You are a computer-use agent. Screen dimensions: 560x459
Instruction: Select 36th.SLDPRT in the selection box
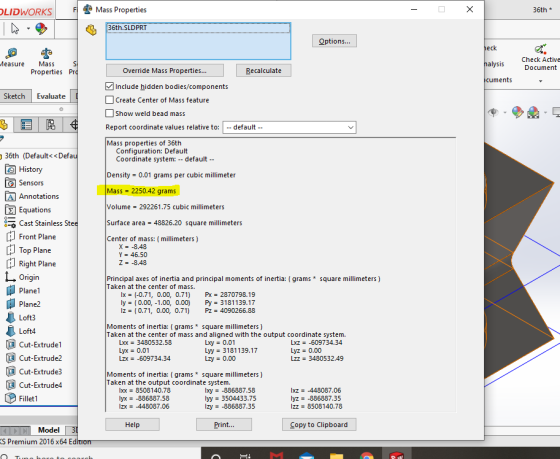click(x=198, y=28)
